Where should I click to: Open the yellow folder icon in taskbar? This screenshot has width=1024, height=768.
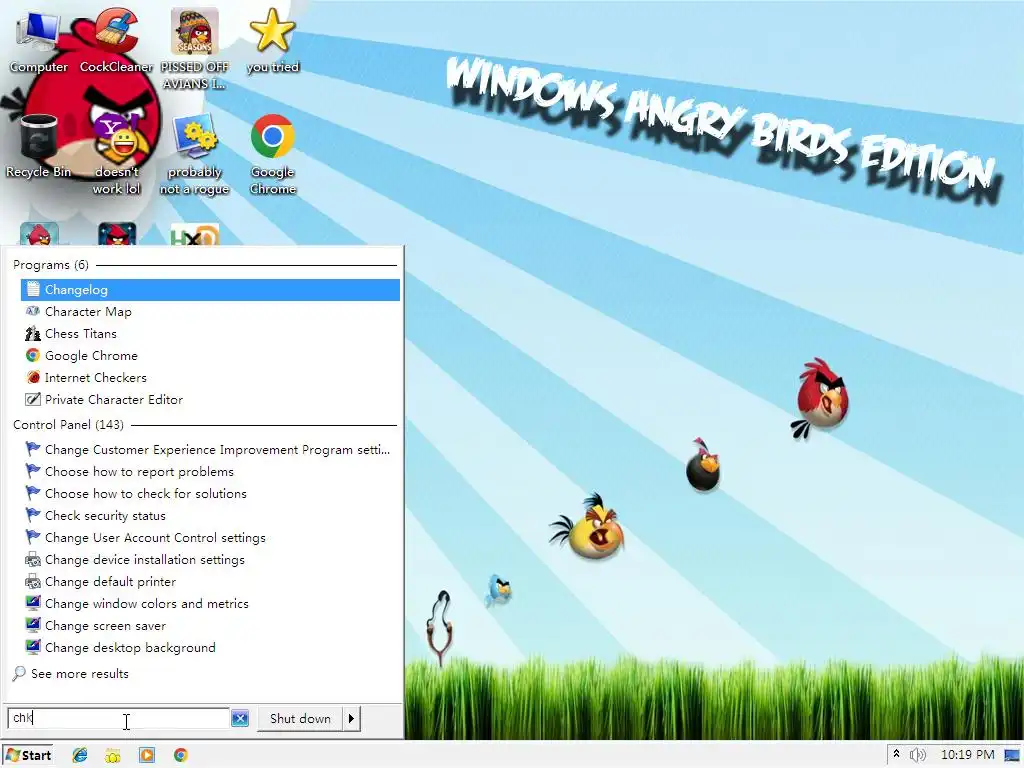point(113,755)
